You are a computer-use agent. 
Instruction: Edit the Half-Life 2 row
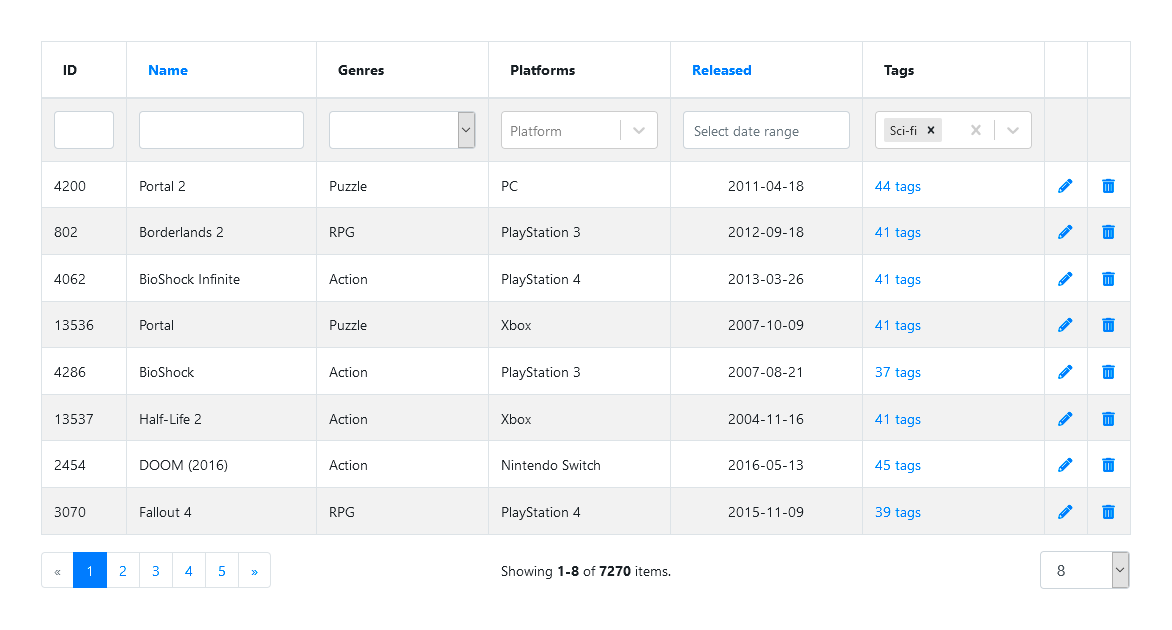tap(1065, 419)
